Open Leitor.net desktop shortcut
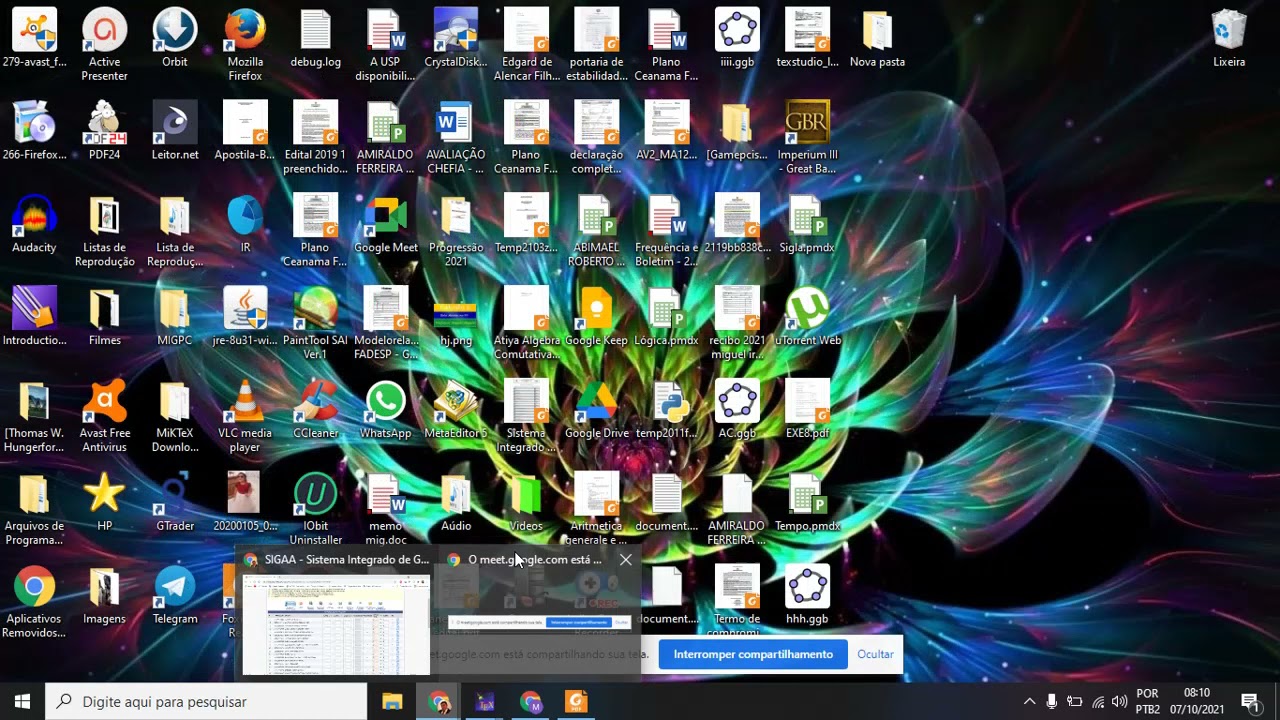Viewport: 1280px width, 720px height. coord(175,131)
